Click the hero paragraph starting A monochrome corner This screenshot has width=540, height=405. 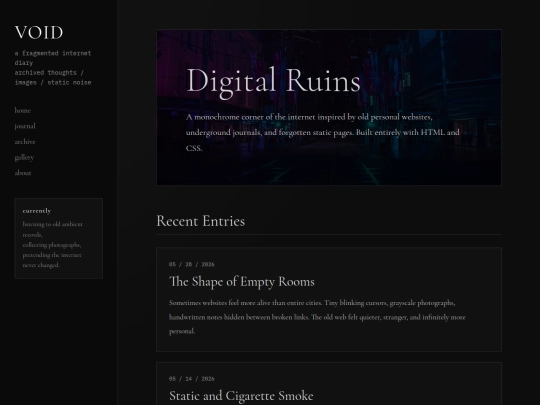click(323, 133)
